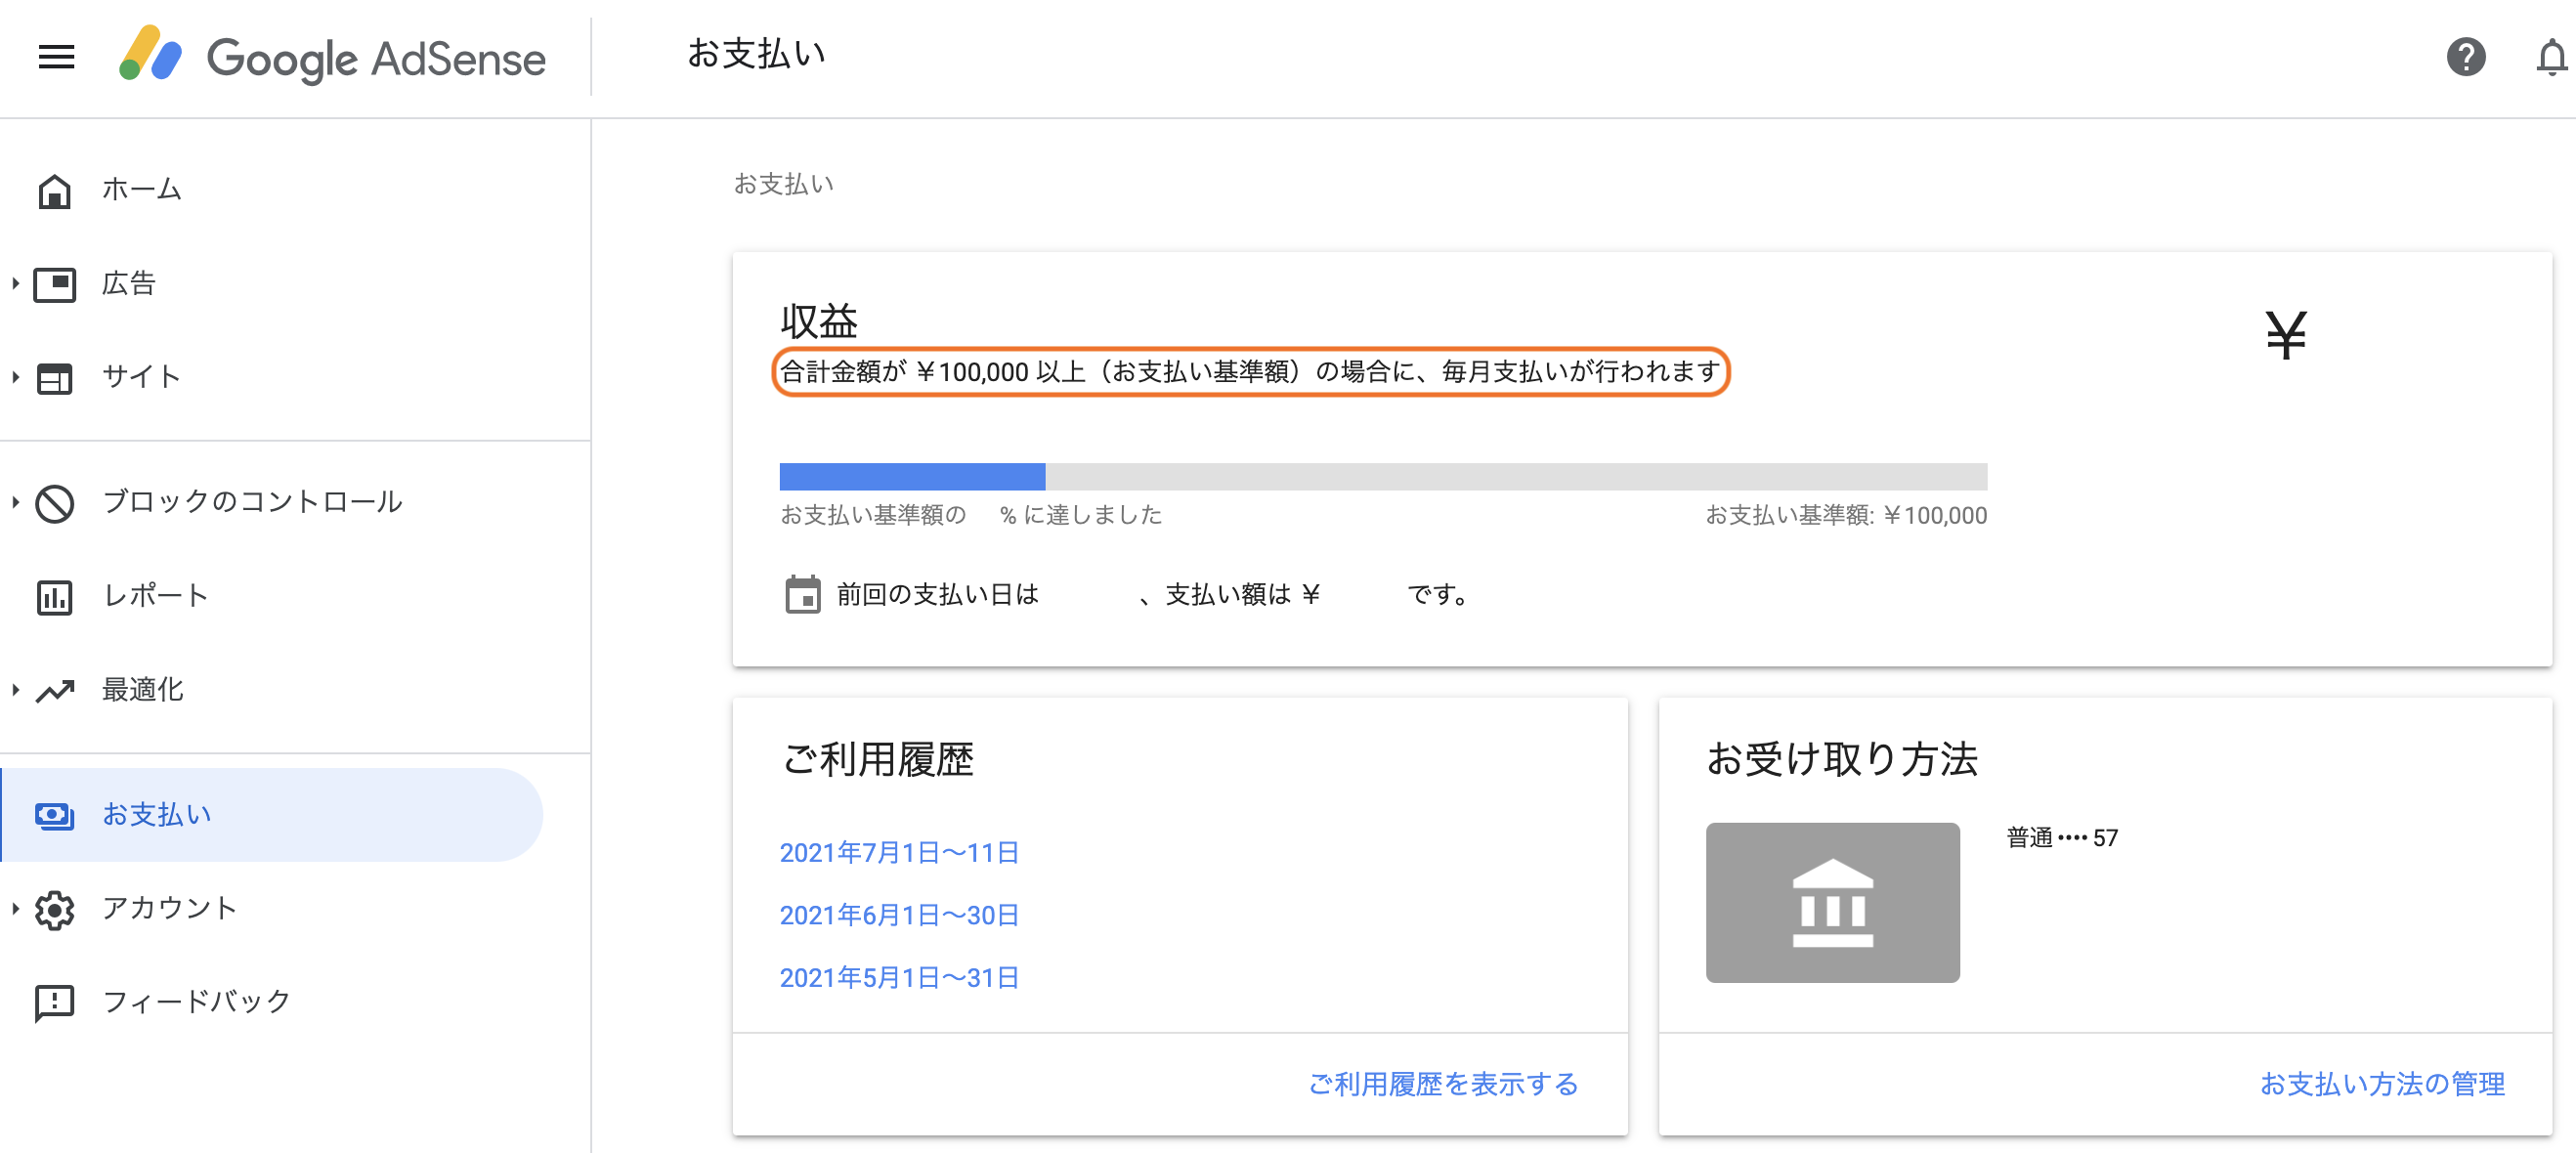Click the gear icon beside アカウント
Image resolution: width=2576 pixels, height=1153 pixels.
54,909
